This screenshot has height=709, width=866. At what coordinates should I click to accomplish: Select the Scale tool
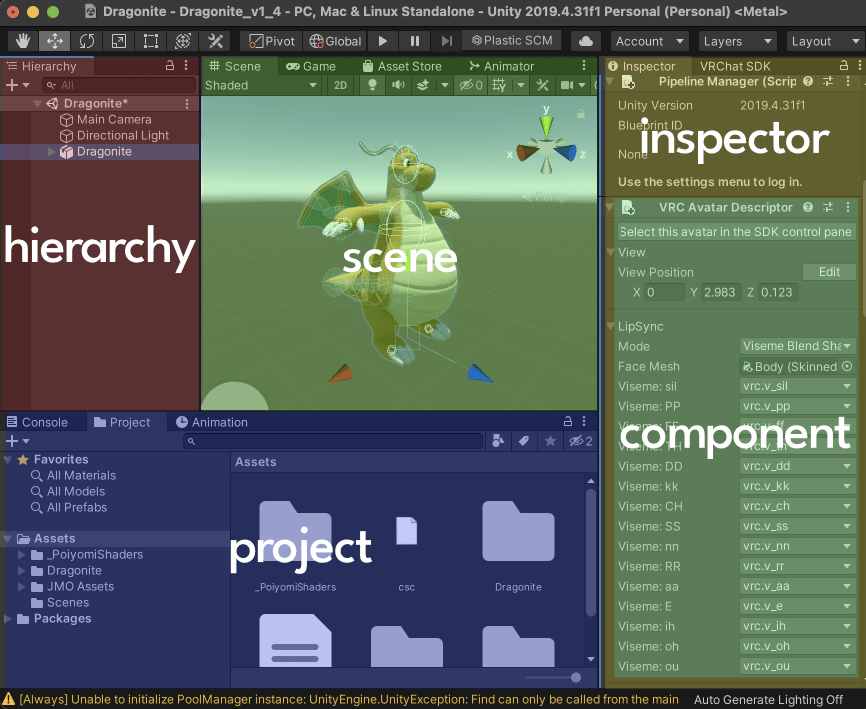(119, 41)
